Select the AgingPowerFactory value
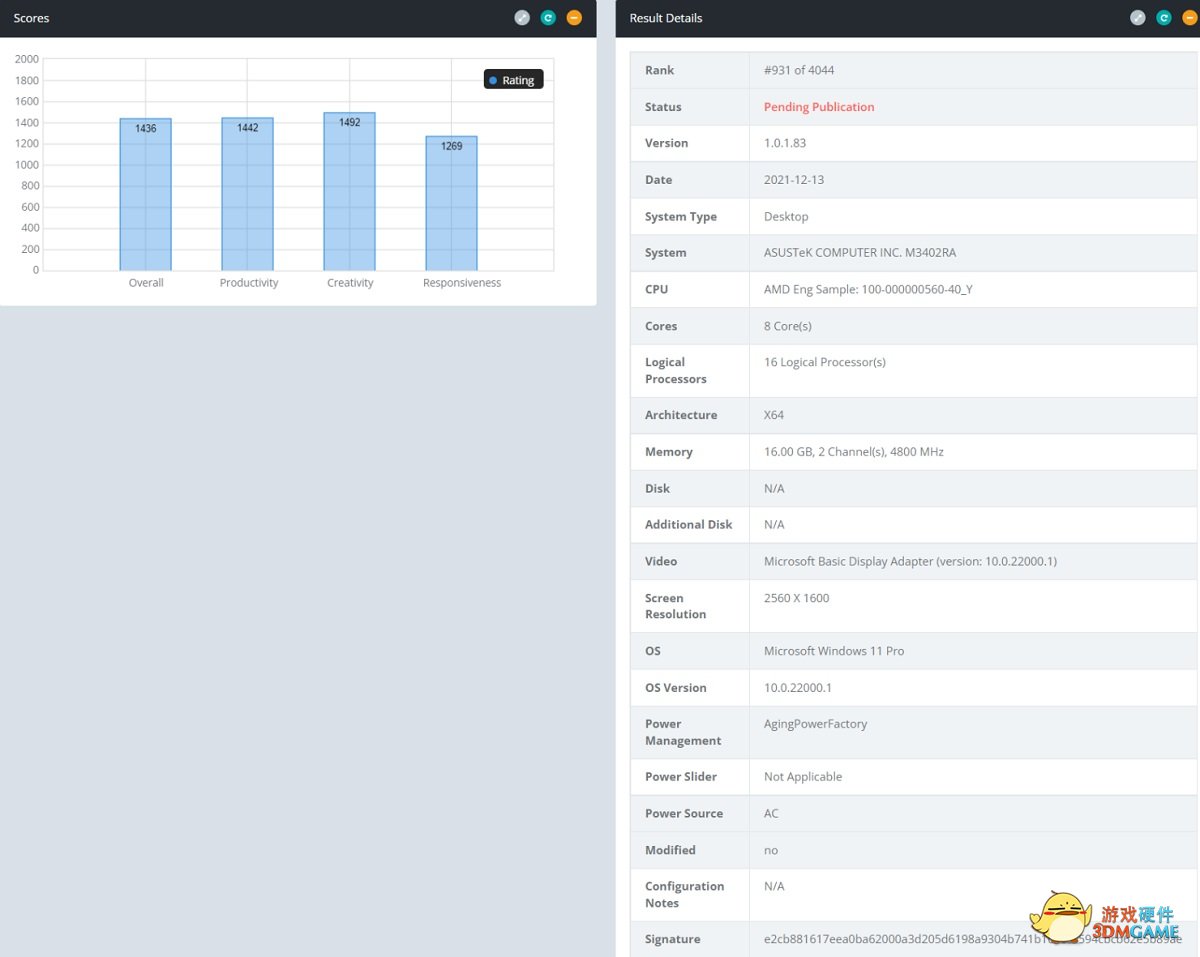This screenshot has height=957, width=1200. click(x=816, y=724)
